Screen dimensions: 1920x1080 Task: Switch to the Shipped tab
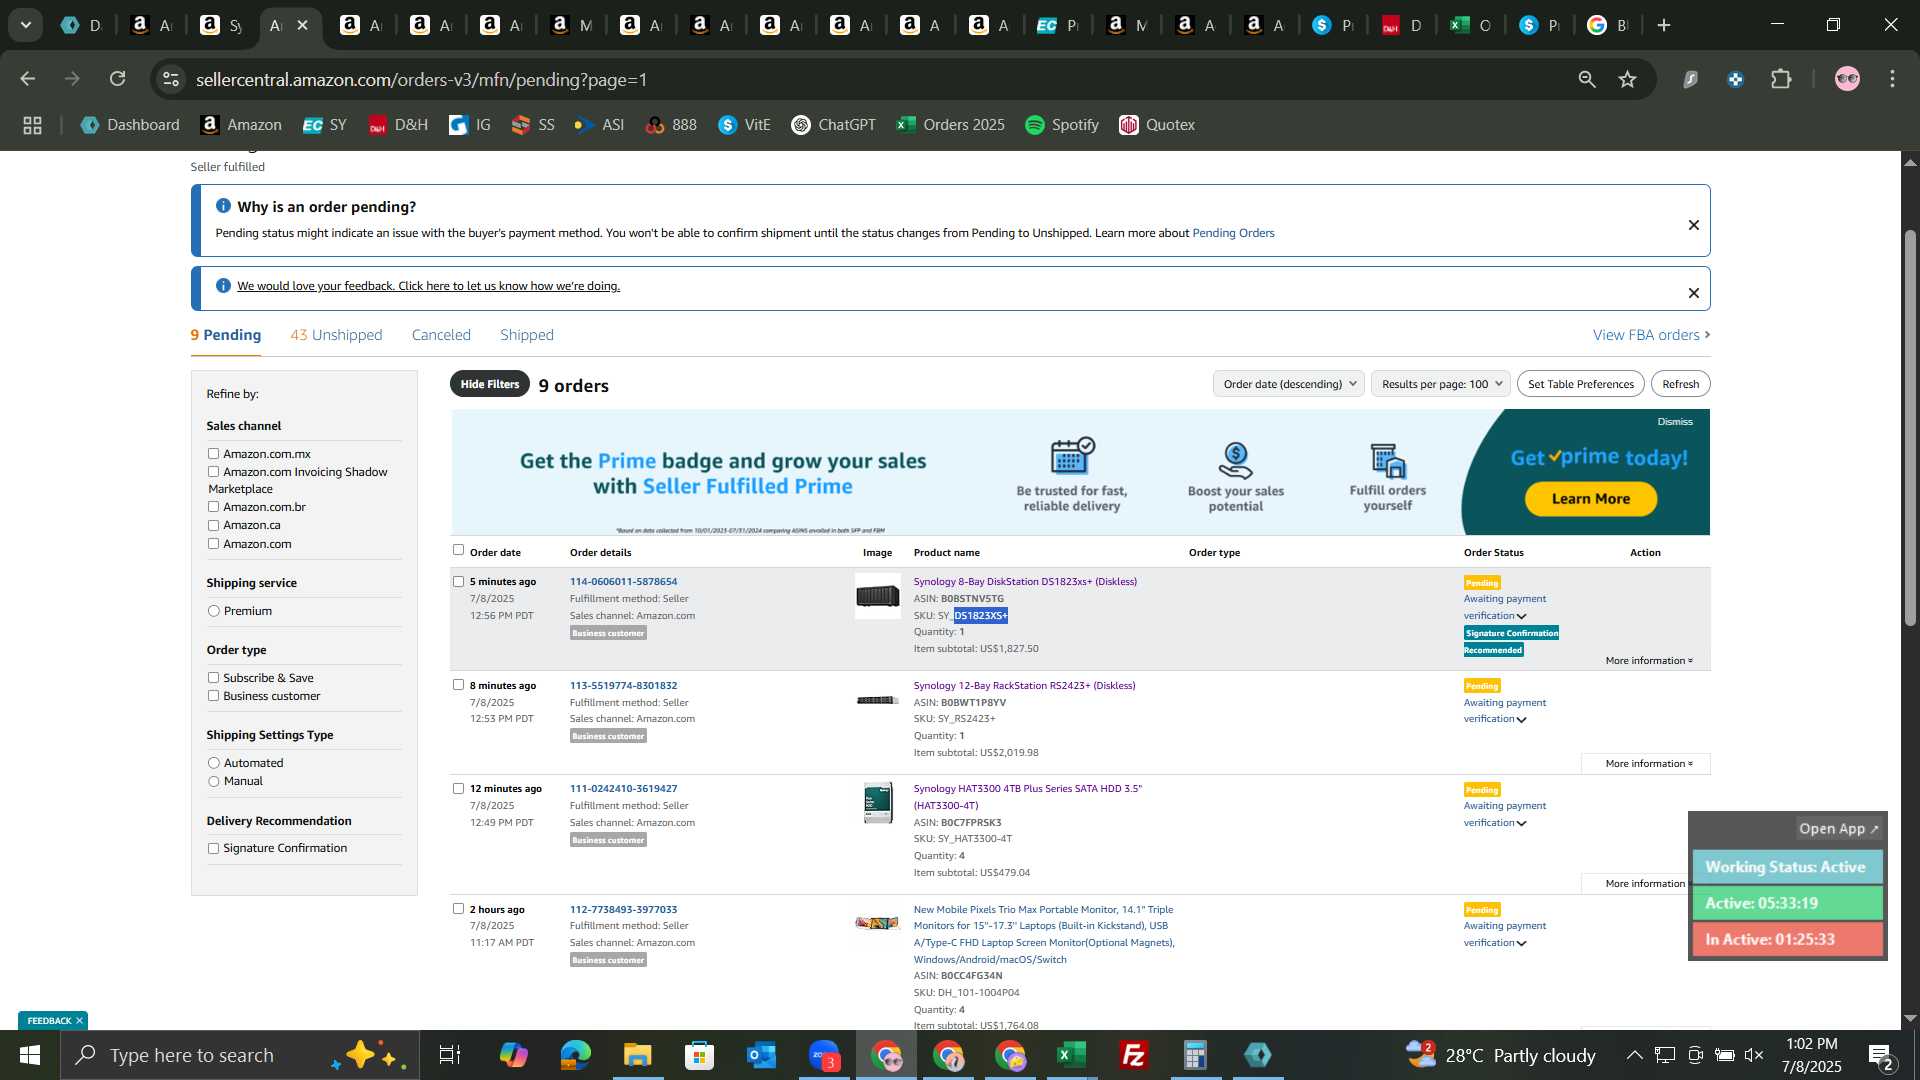(527, 335)
